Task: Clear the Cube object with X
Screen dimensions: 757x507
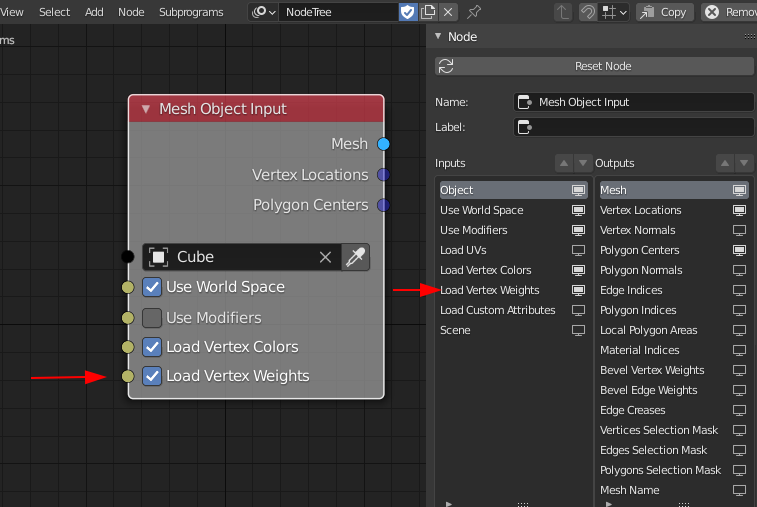Action: [x=325, y=257]
